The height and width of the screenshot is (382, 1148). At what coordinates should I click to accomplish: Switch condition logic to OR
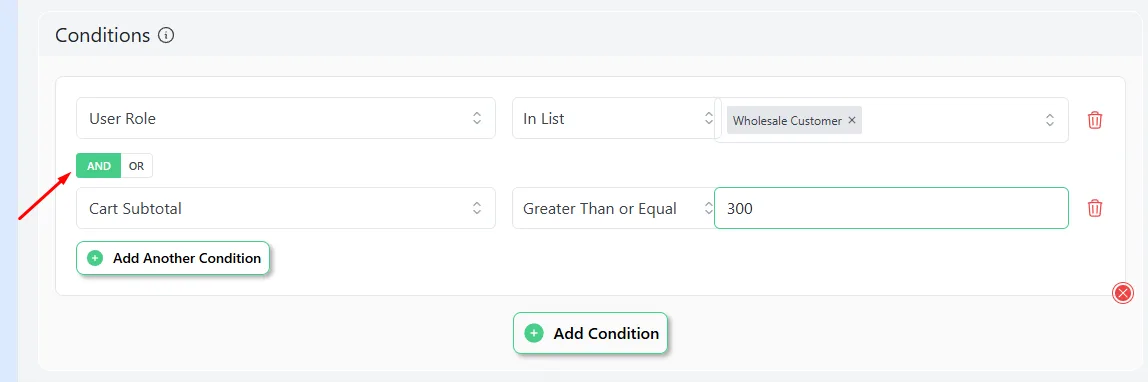pyautogui.click(x=137, y=165)
